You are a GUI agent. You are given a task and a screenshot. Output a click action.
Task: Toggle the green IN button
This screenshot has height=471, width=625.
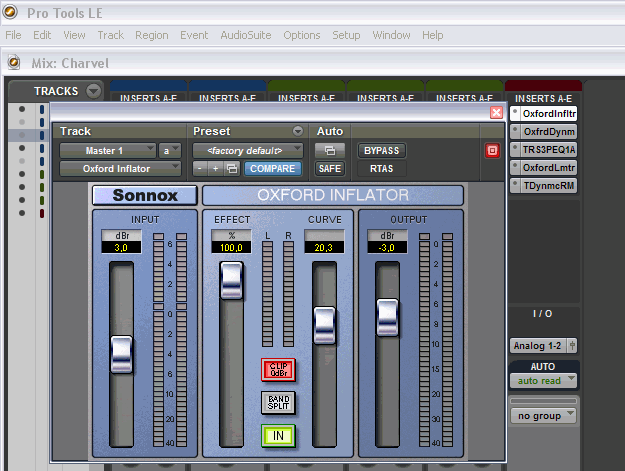pyautogui.click(x=278, y=436)
